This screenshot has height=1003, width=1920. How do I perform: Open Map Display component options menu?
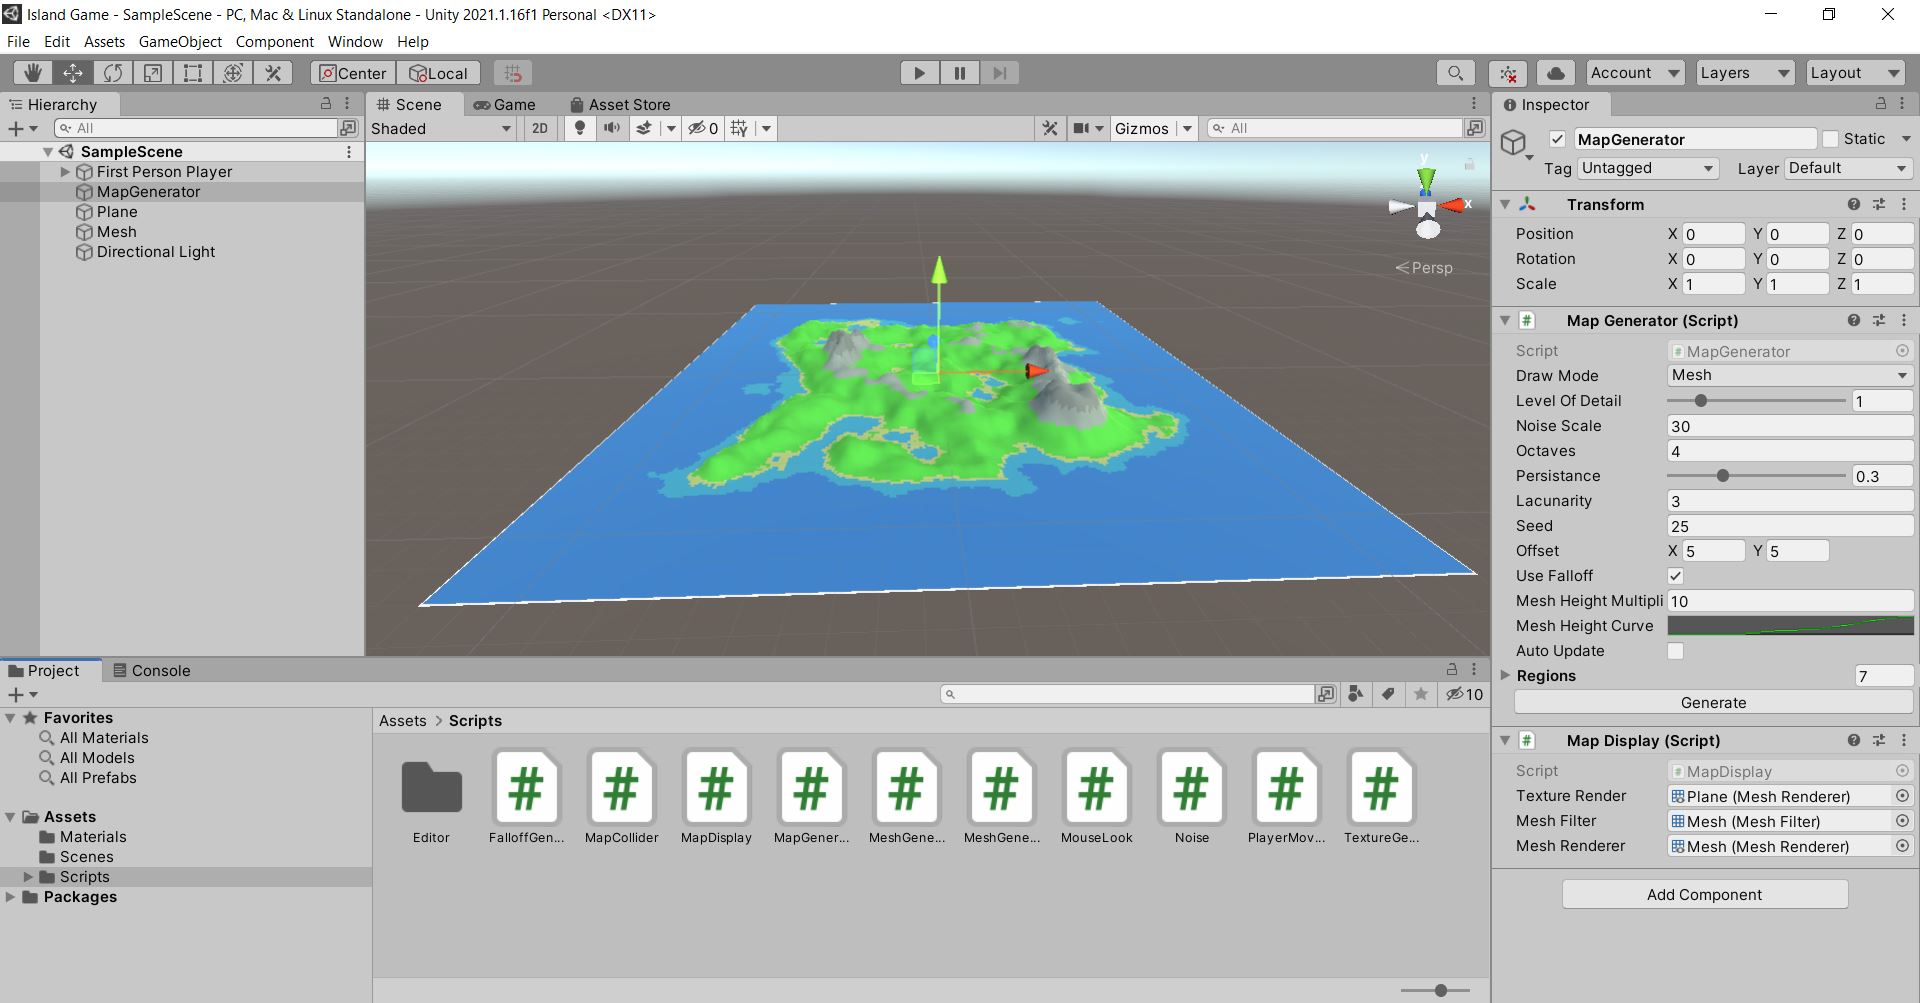point(1904,740)
